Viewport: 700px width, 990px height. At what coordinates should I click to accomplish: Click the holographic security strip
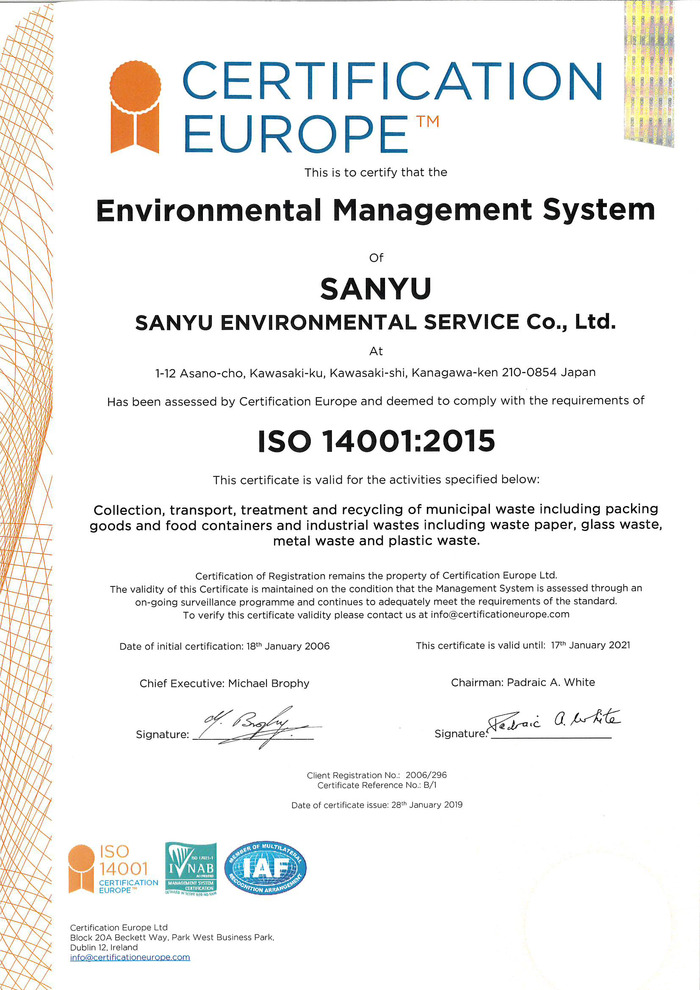pos(649,72)
